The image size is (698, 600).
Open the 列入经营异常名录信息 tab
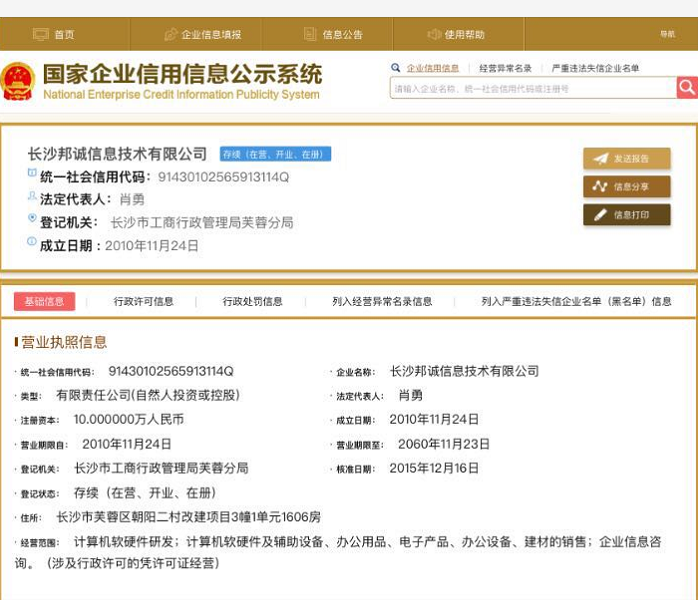382,301
